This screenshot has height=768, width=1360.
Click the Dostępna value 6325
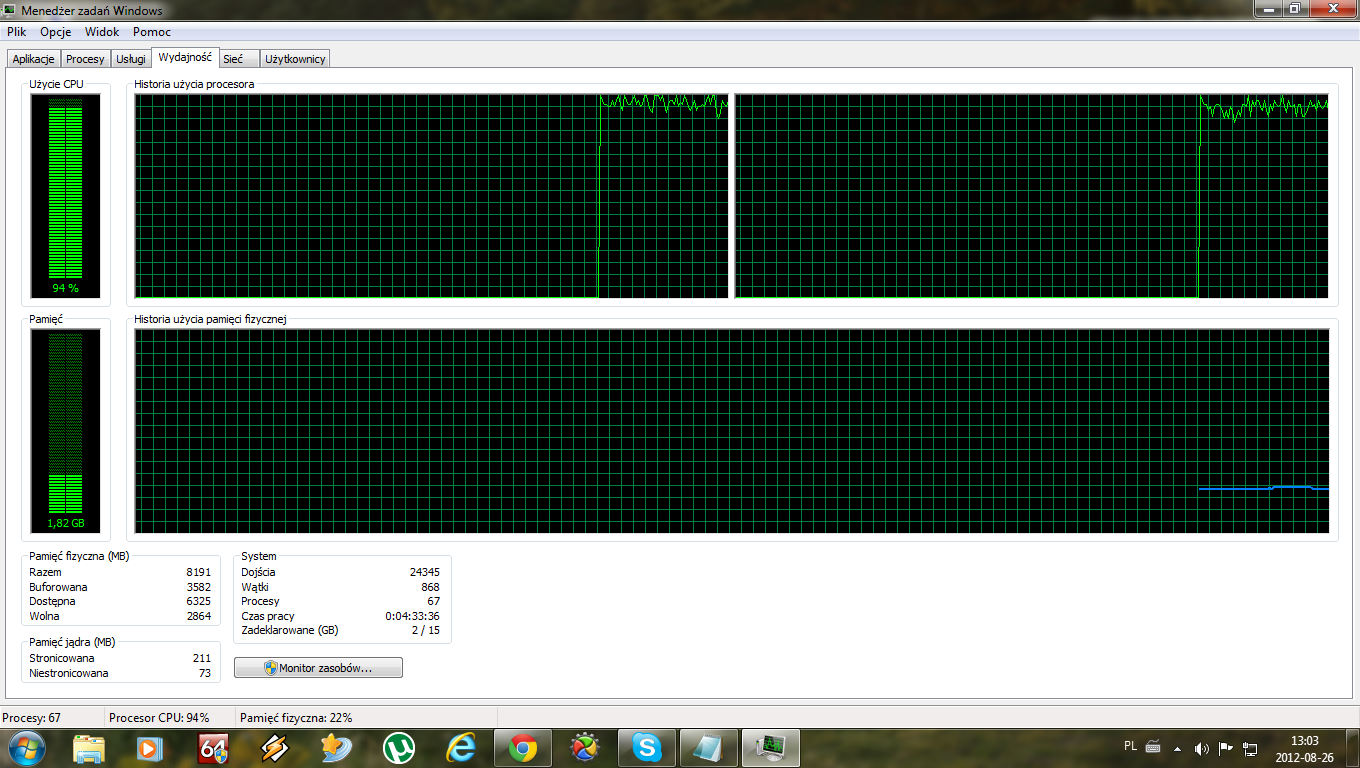click(199, 602)
